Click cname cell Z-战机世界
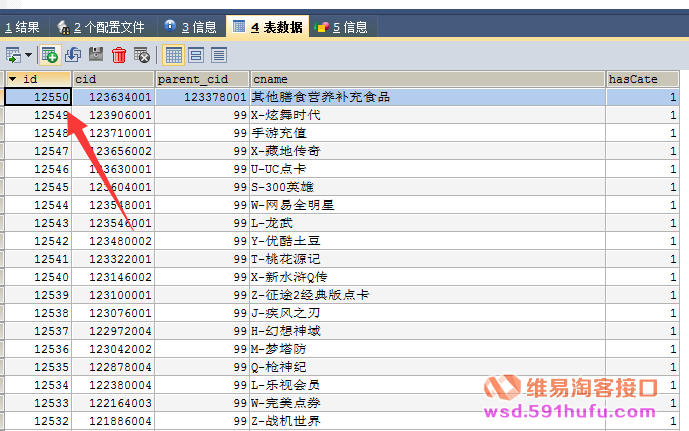Viewport: 689px width, 431px height. 428,421
